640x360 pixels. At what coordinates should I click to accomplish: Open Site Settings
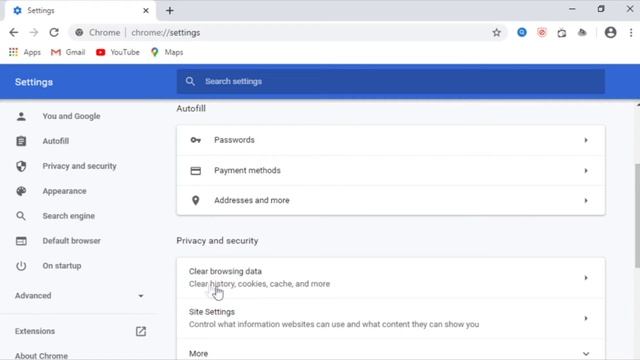391,318
